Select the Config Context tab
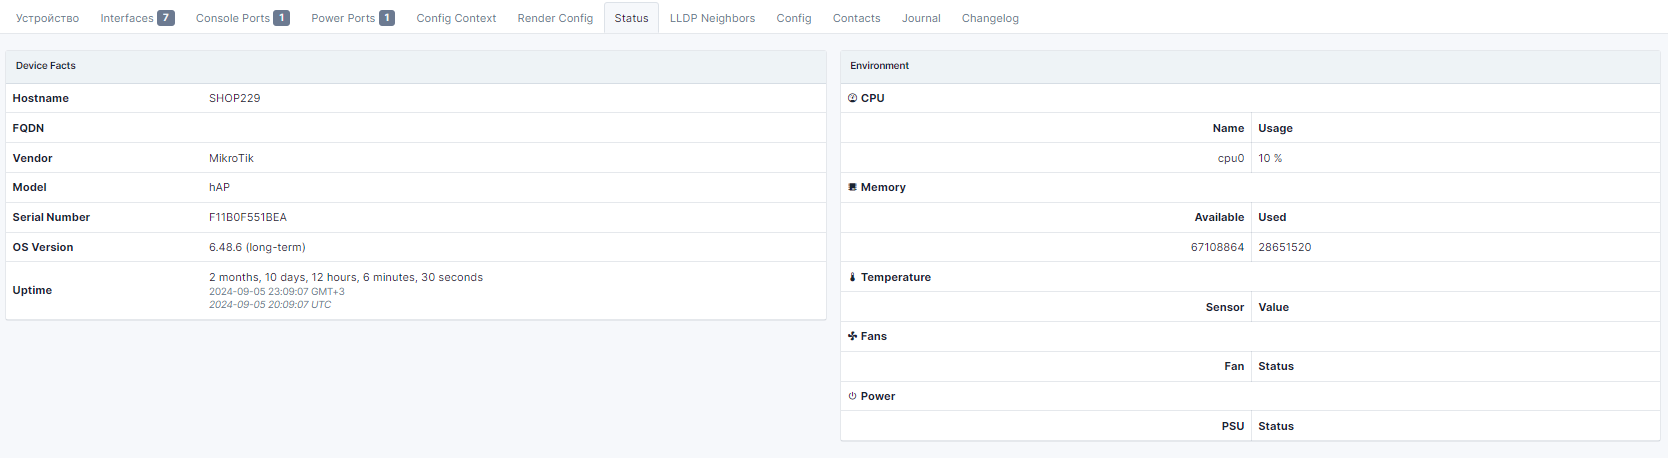 456,18
